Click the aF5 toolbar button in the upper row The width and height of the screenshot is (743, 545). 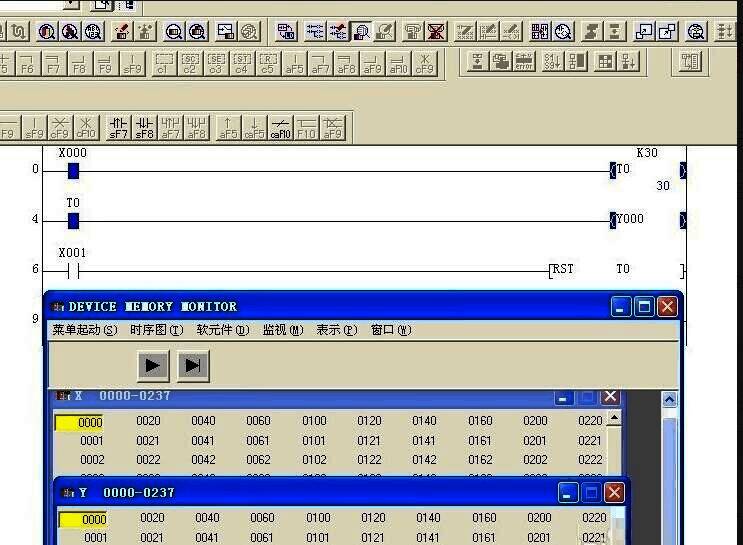(x=294, y=64)
